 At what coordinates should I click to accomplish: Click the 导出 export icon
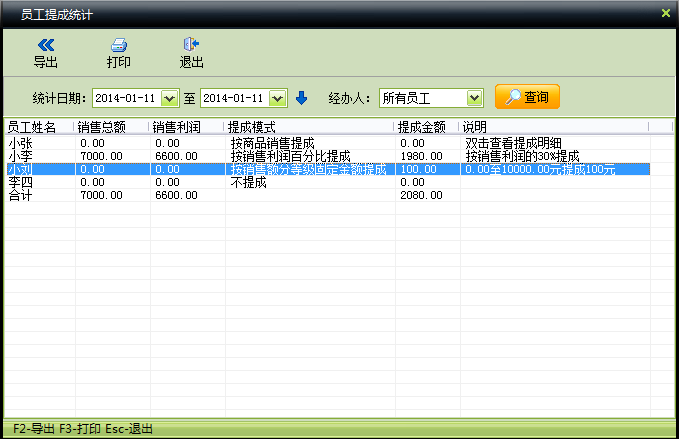pyautogui.click(x=46, y=45)
